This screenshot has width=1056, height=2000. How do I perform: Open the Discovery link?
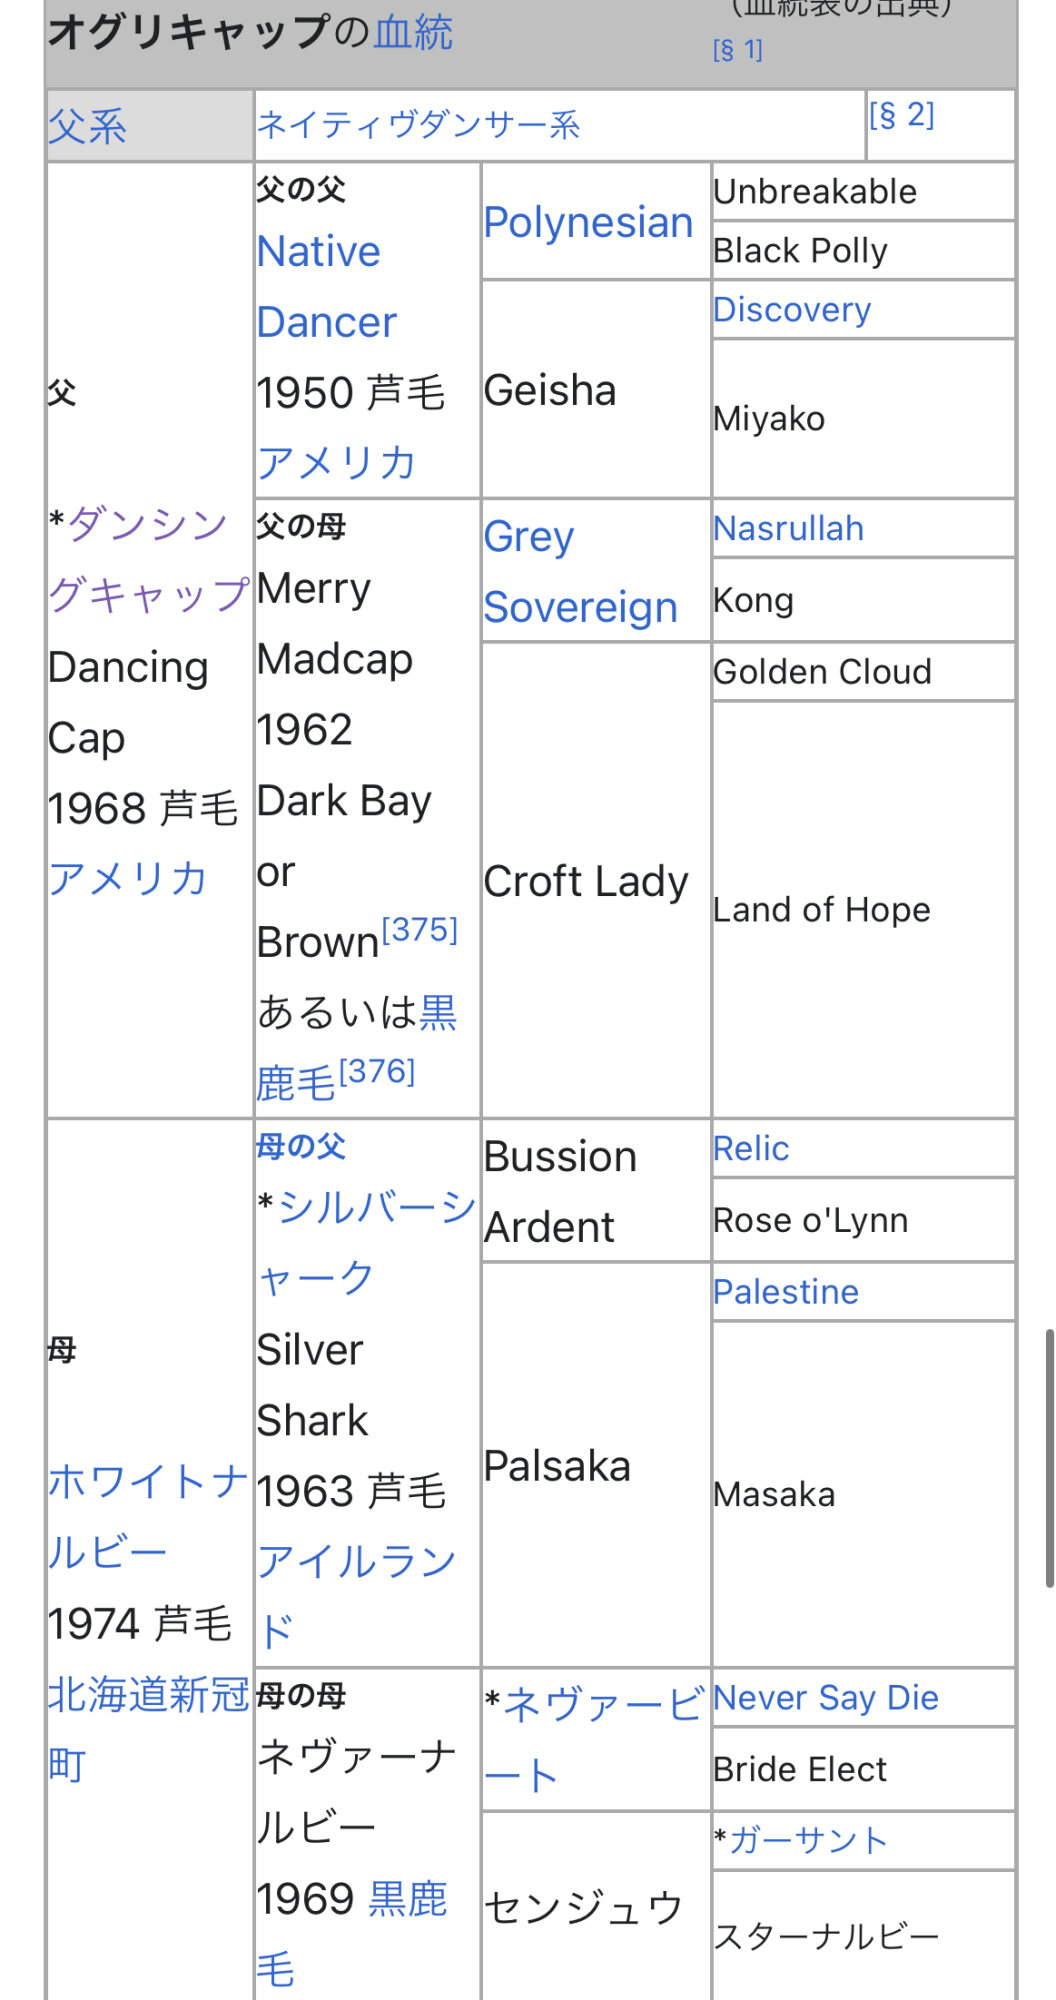coord(791,310)
